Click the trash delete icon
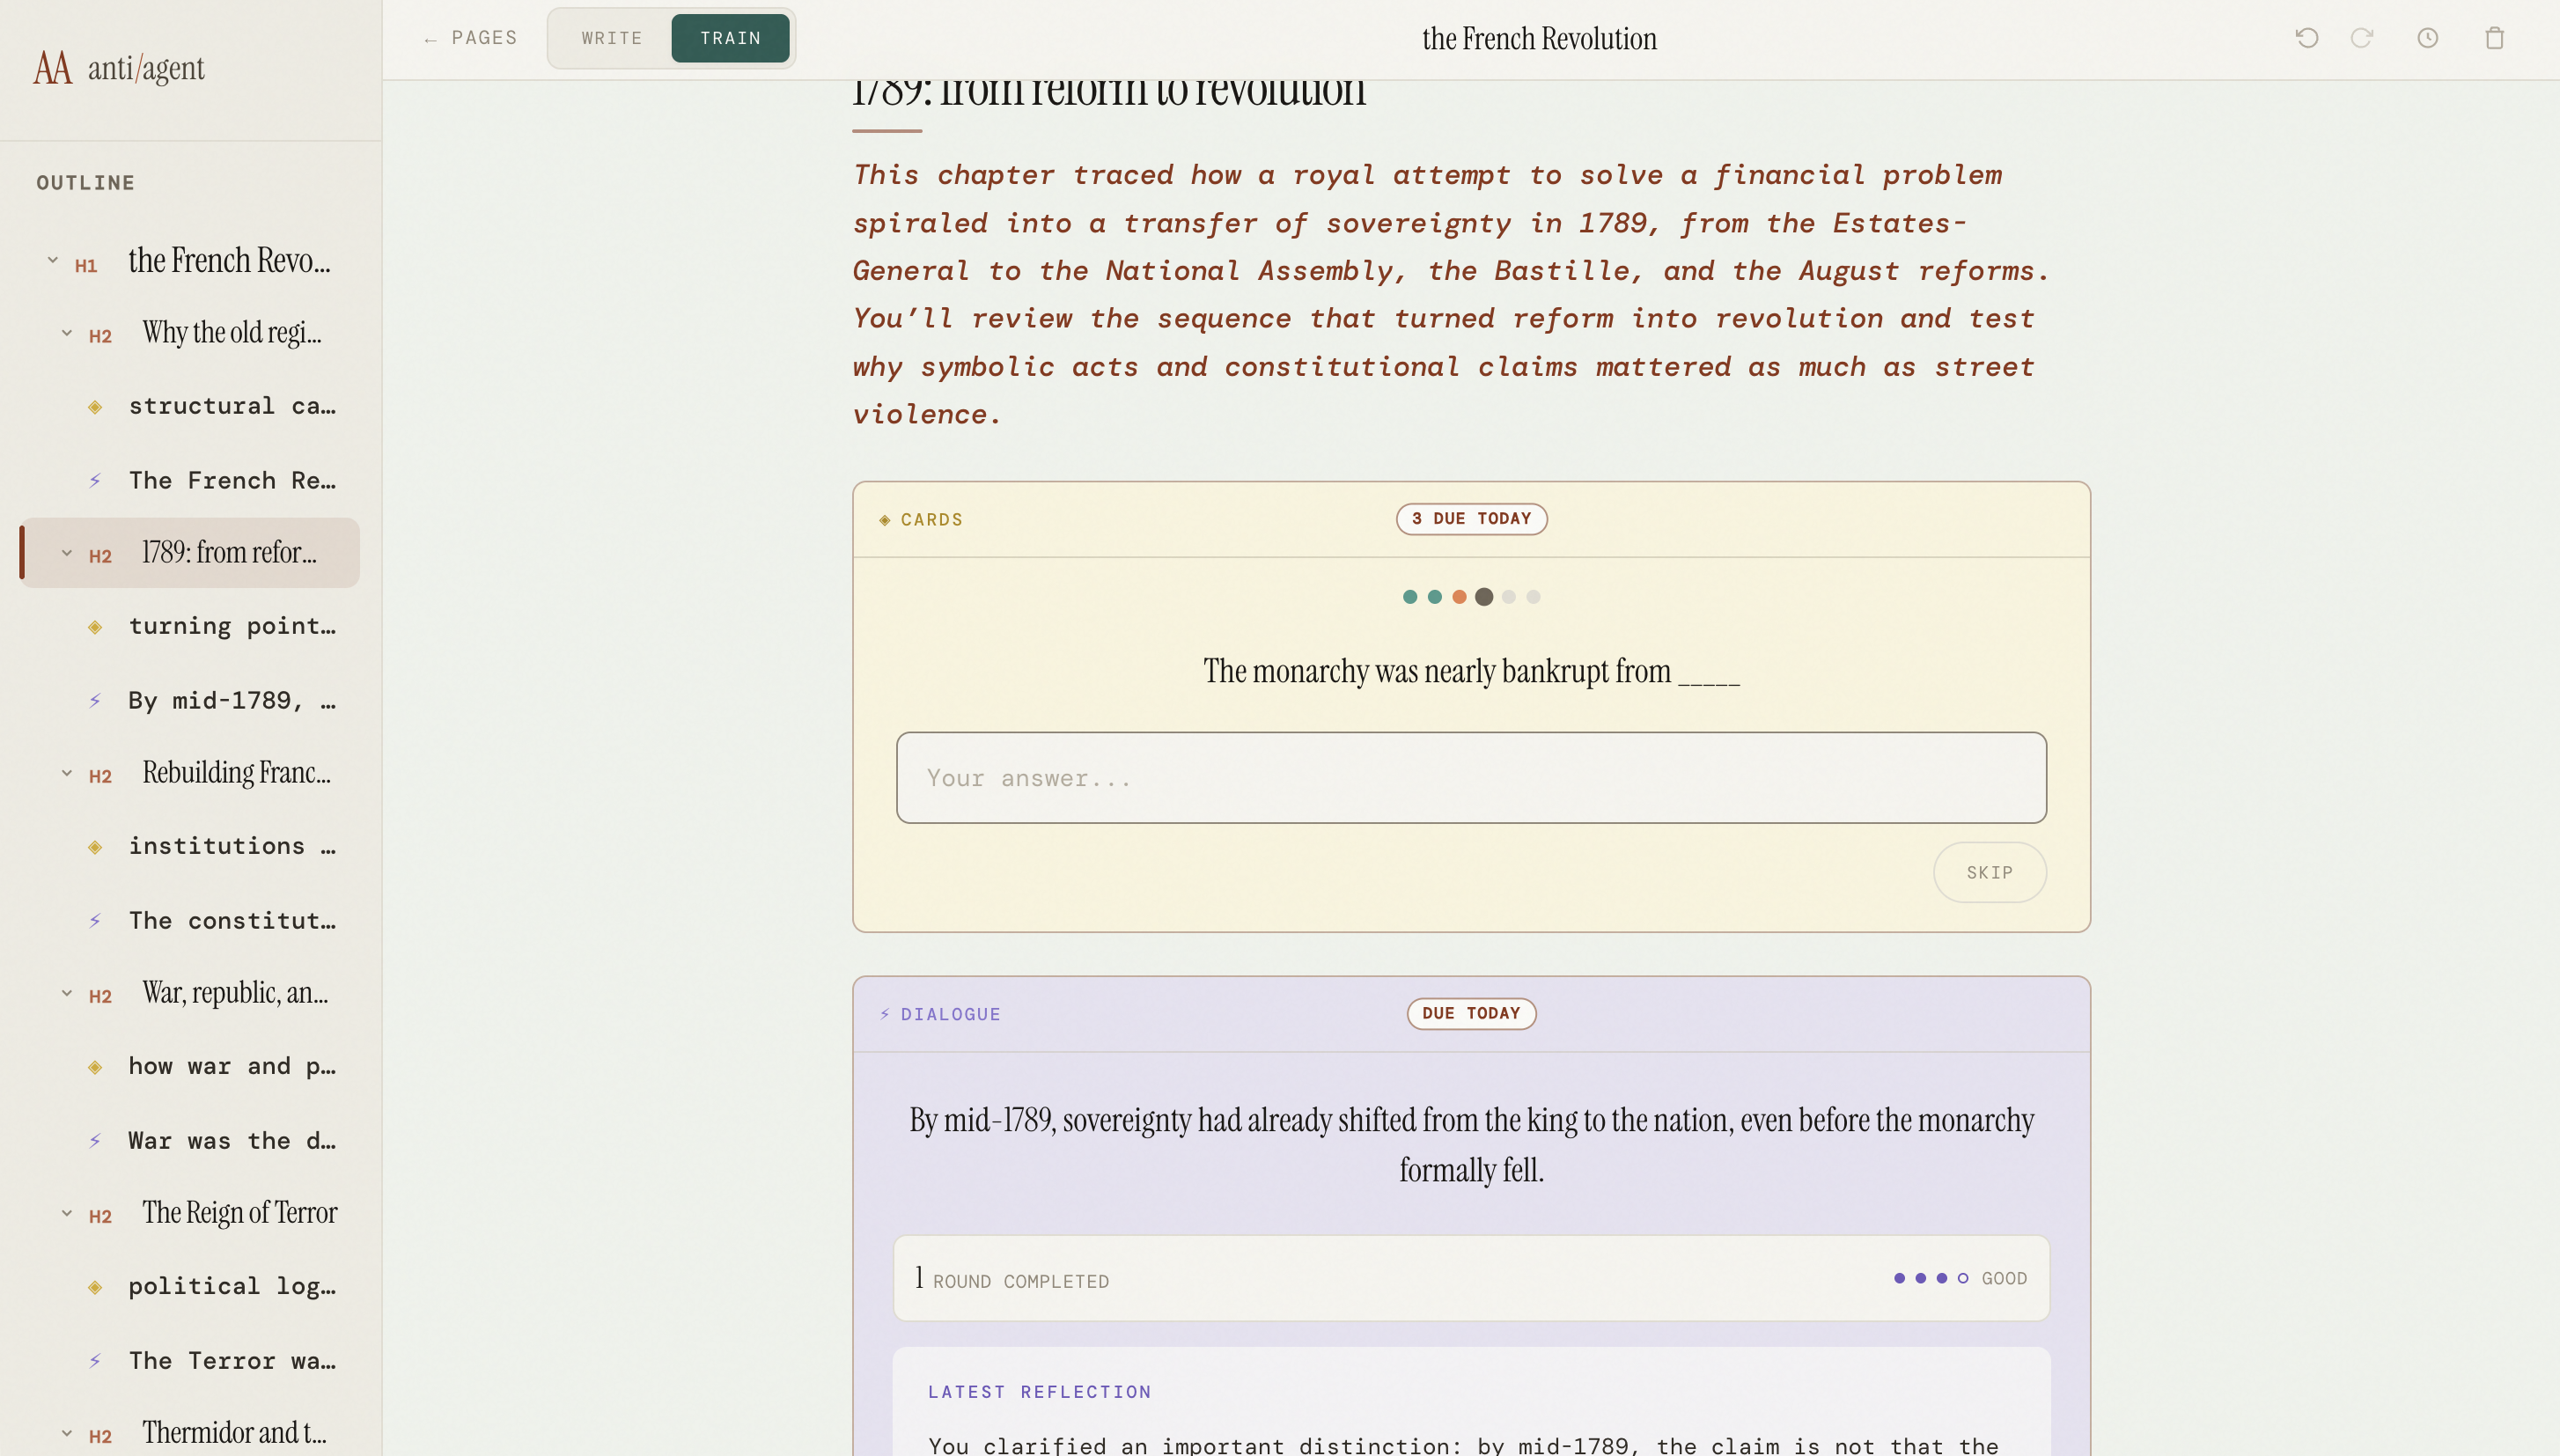The width and height of the screenshot is (2560, 1456). (x=2495, y=38)
